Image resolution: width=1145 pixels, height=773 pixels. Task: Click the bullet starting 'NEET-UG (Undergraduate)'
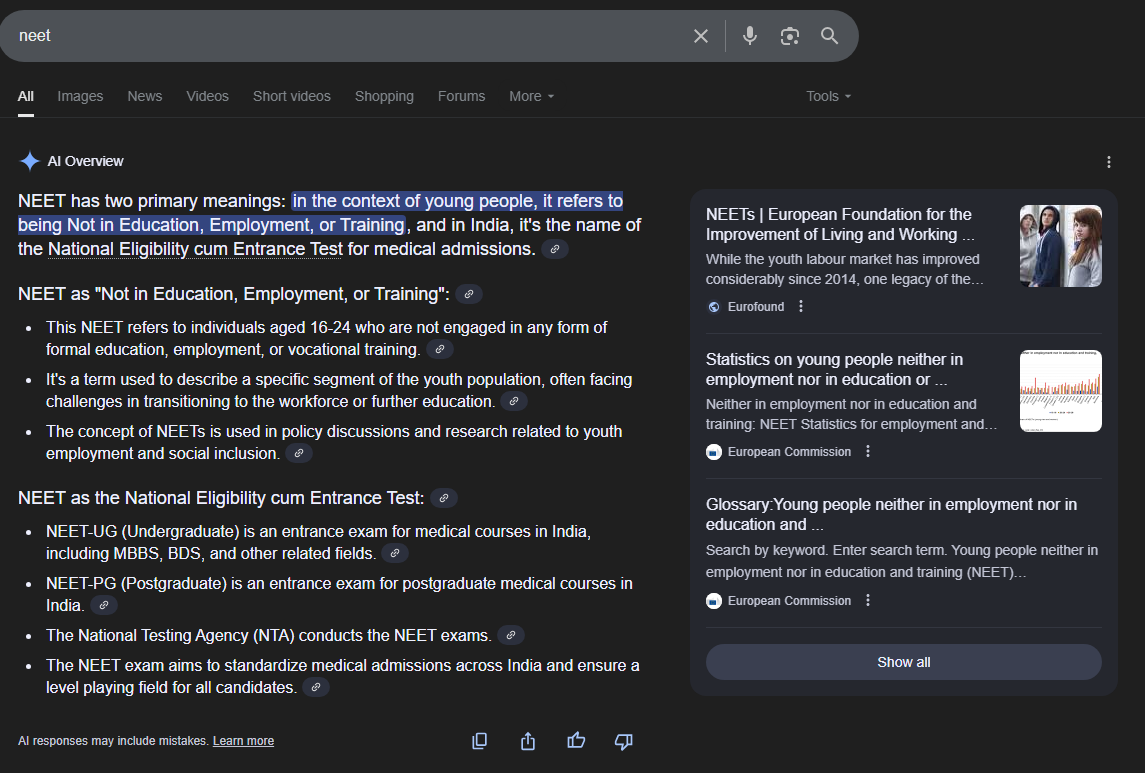point(318,542)
